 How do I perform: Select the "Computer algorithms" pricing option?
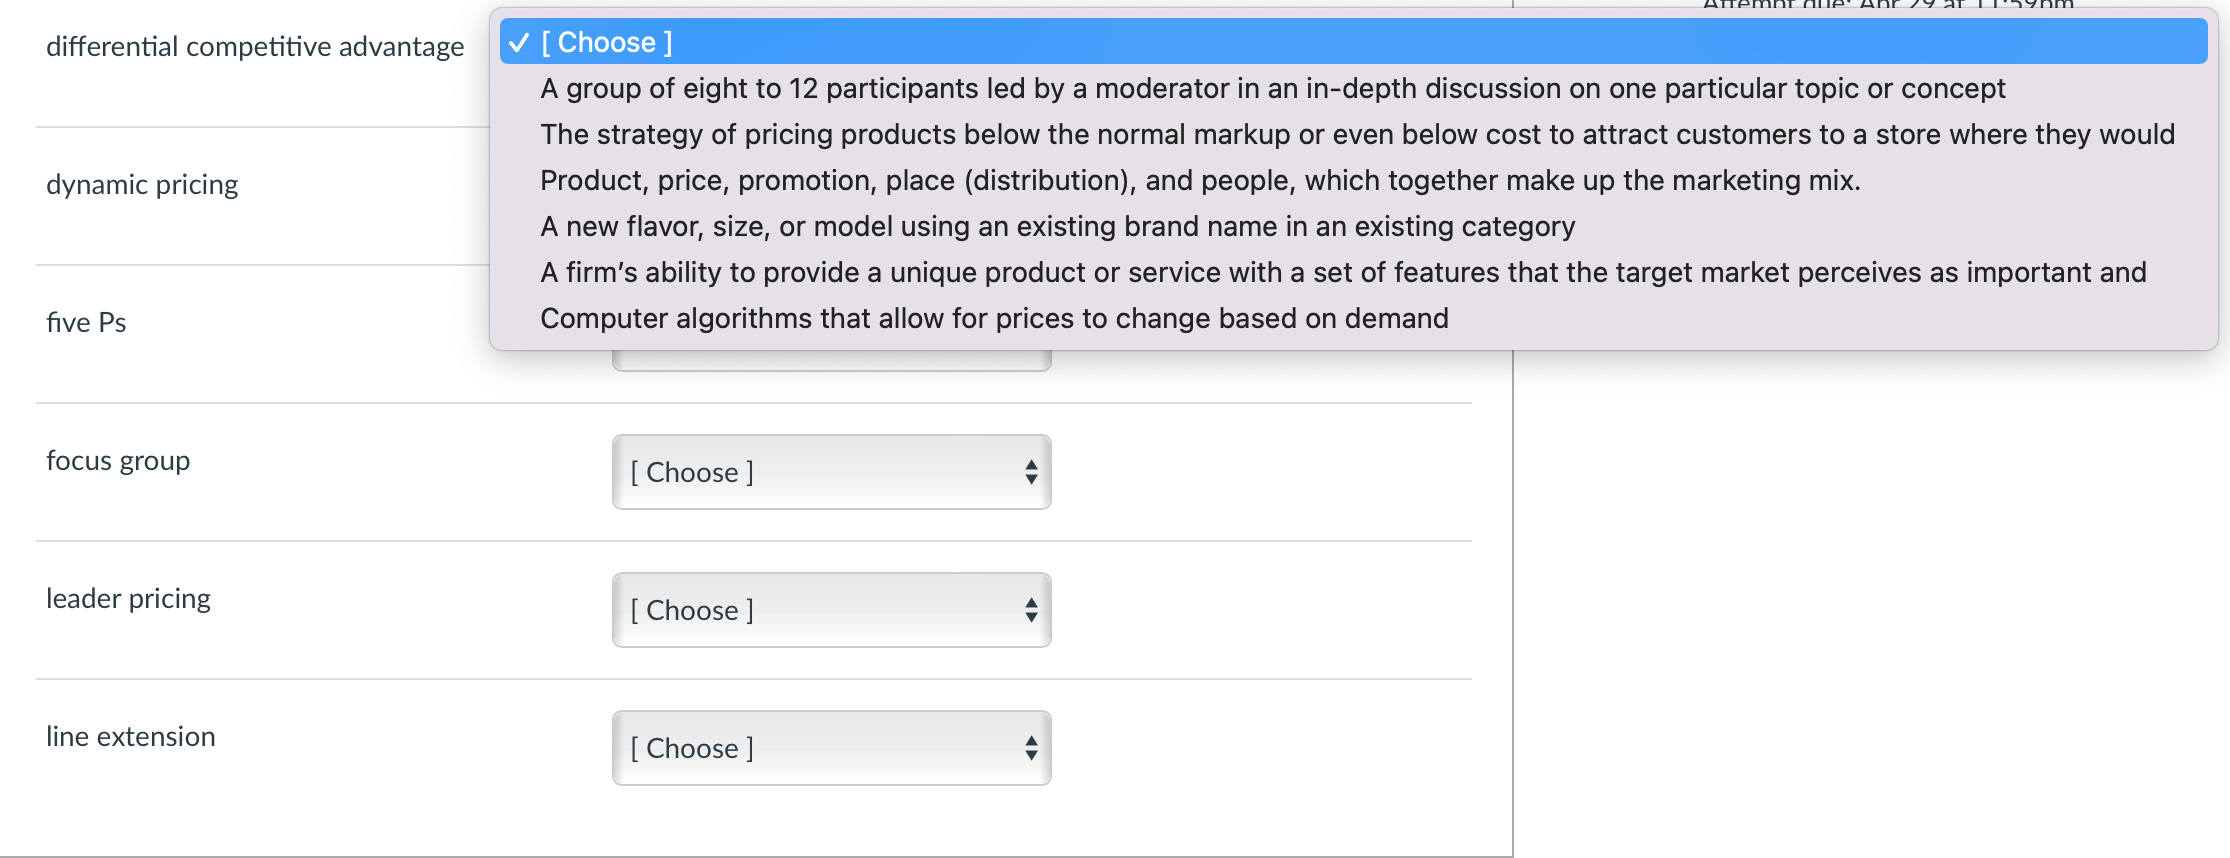click(x=994, y=318)
